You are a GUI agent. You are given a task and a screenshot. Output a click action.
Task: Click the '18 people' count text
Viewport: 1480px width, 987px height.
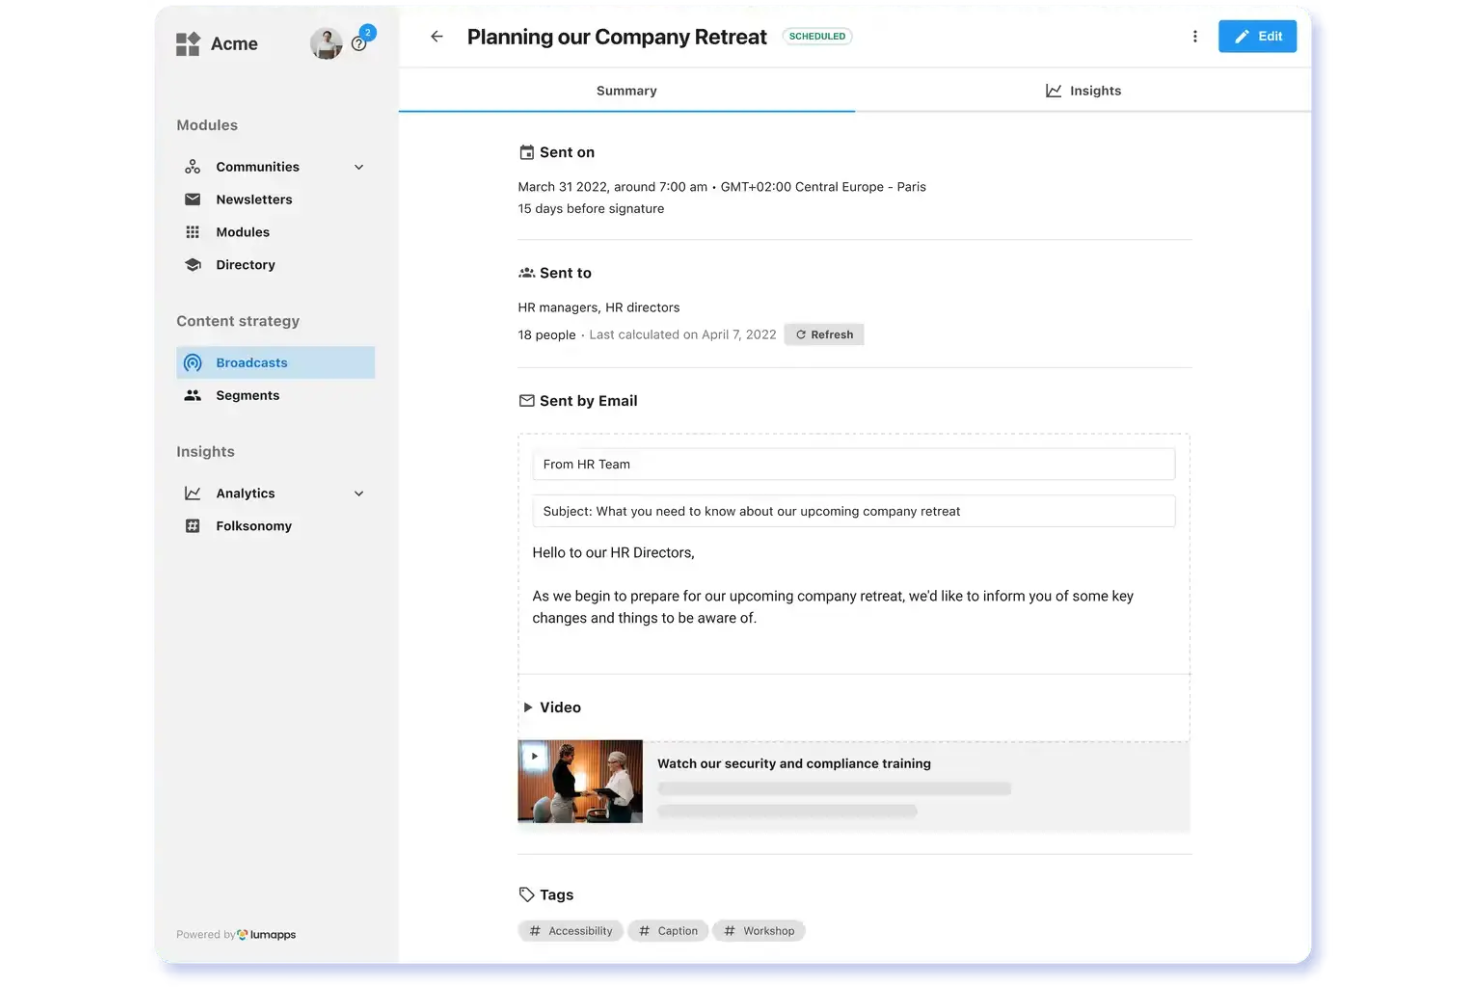[547, 335]
